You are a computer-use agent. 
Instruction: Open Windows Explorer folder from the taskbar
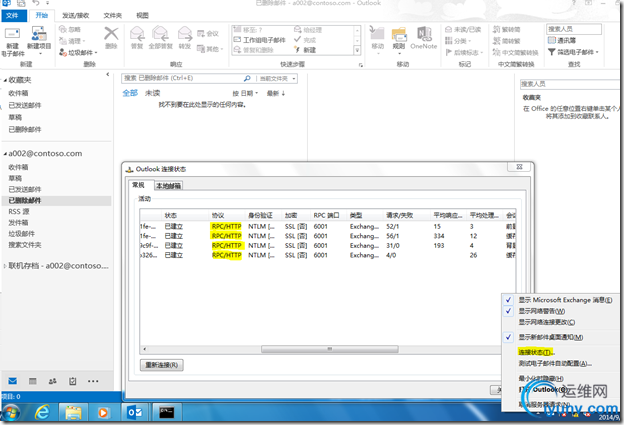(73, 413)
